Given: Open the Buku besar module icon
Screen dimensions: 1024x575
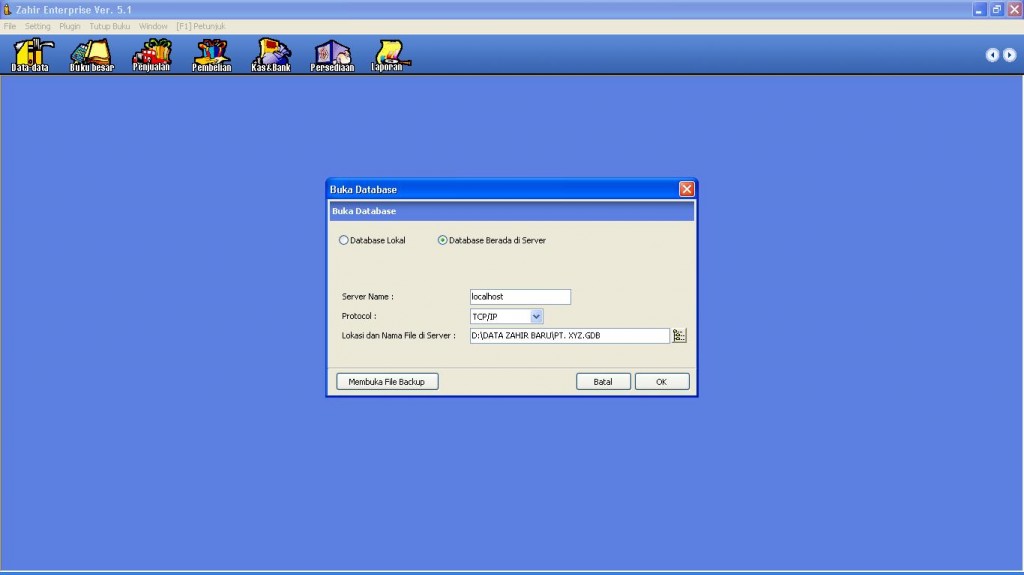Looking at the screenshot, I should [x=91, y=54].
